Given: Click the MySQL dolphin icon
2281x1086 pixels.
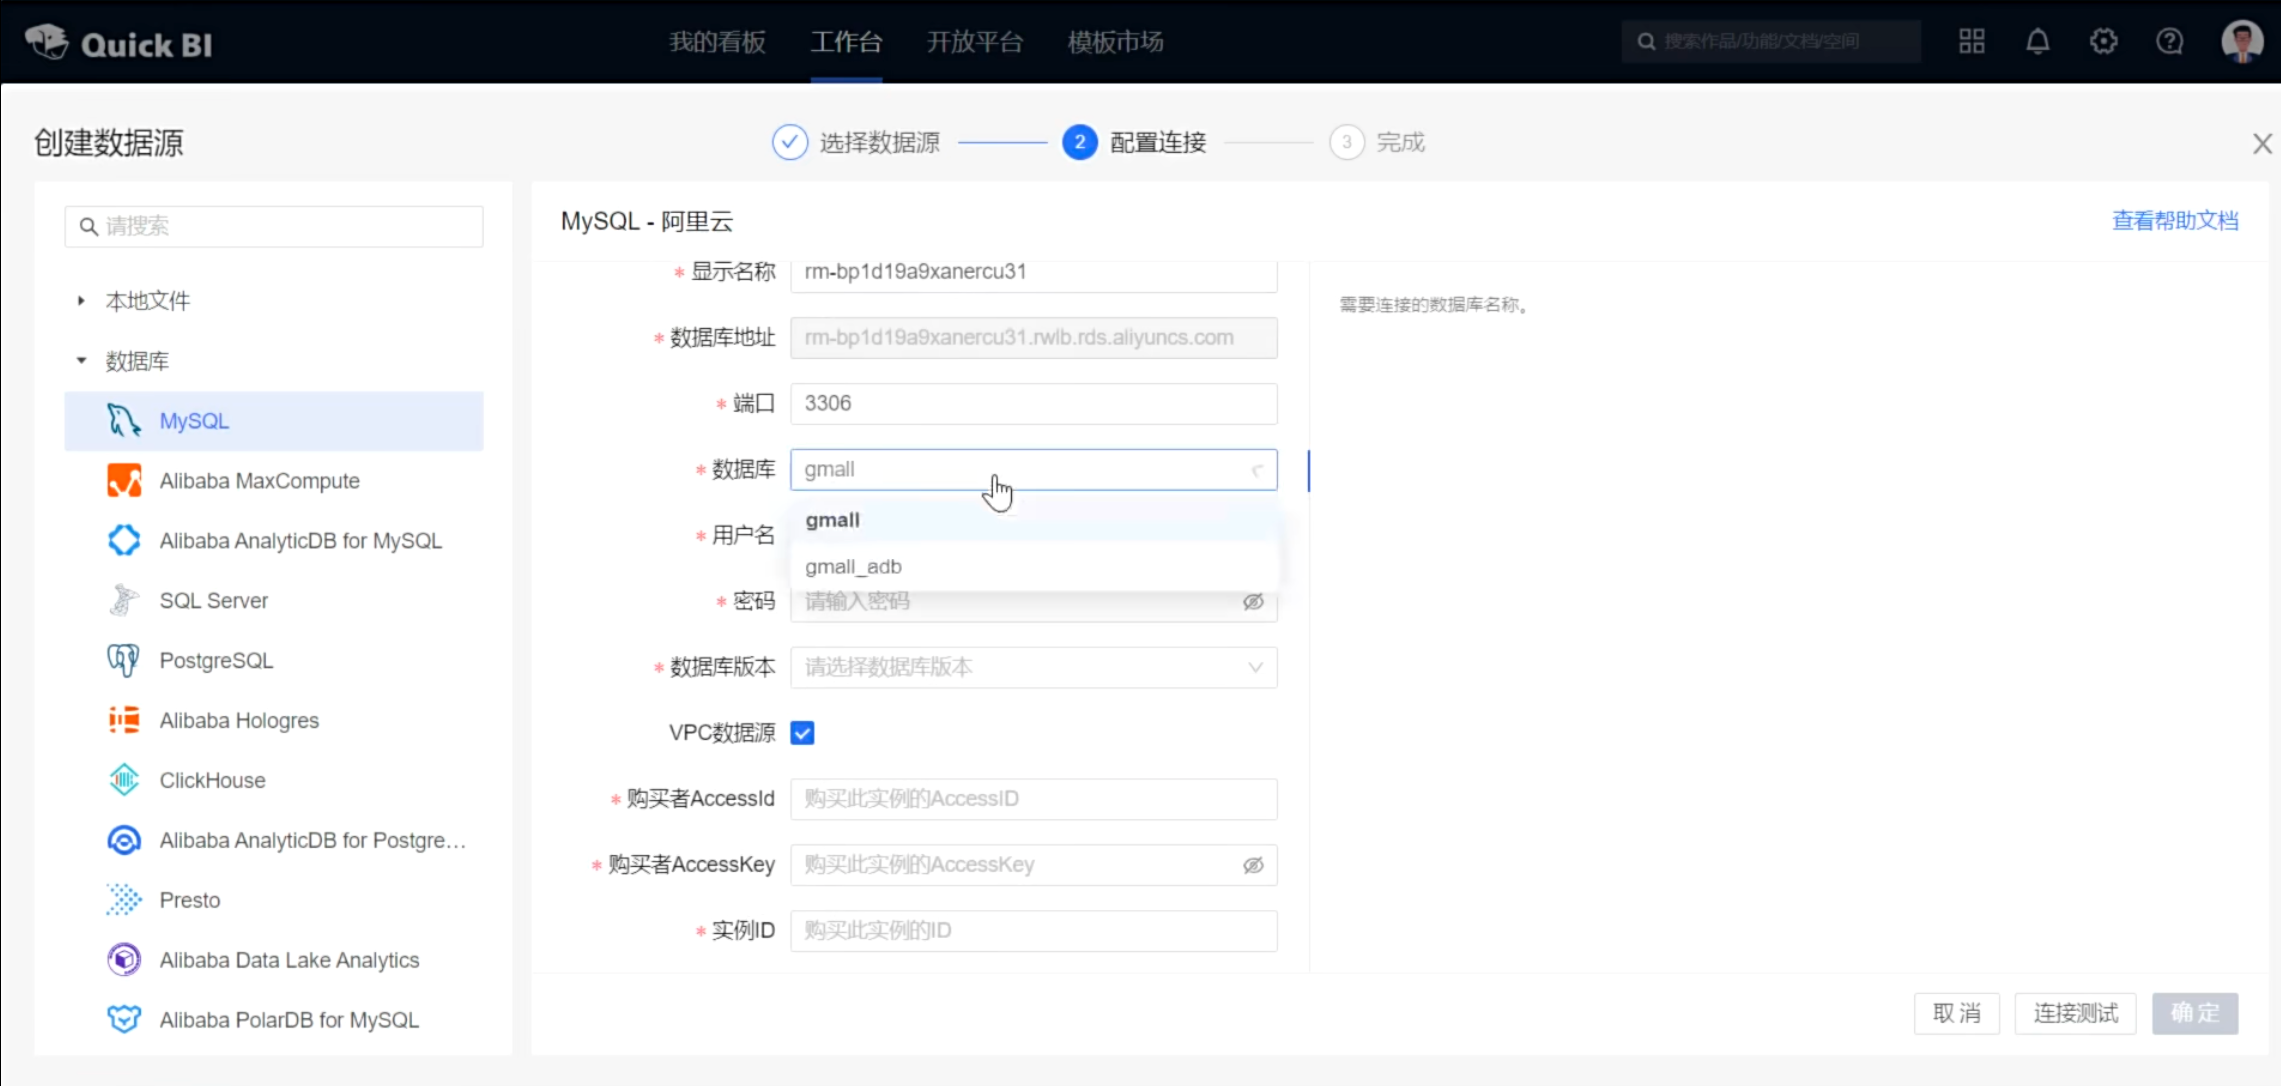Looking at the screenshot, I should pyautogui.click(x=124, y=421).
